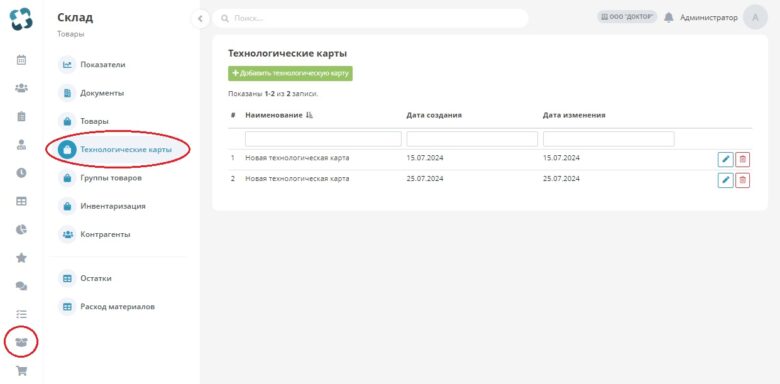Click the ООО "ДОКТОР" organization badge

point(627,17)
